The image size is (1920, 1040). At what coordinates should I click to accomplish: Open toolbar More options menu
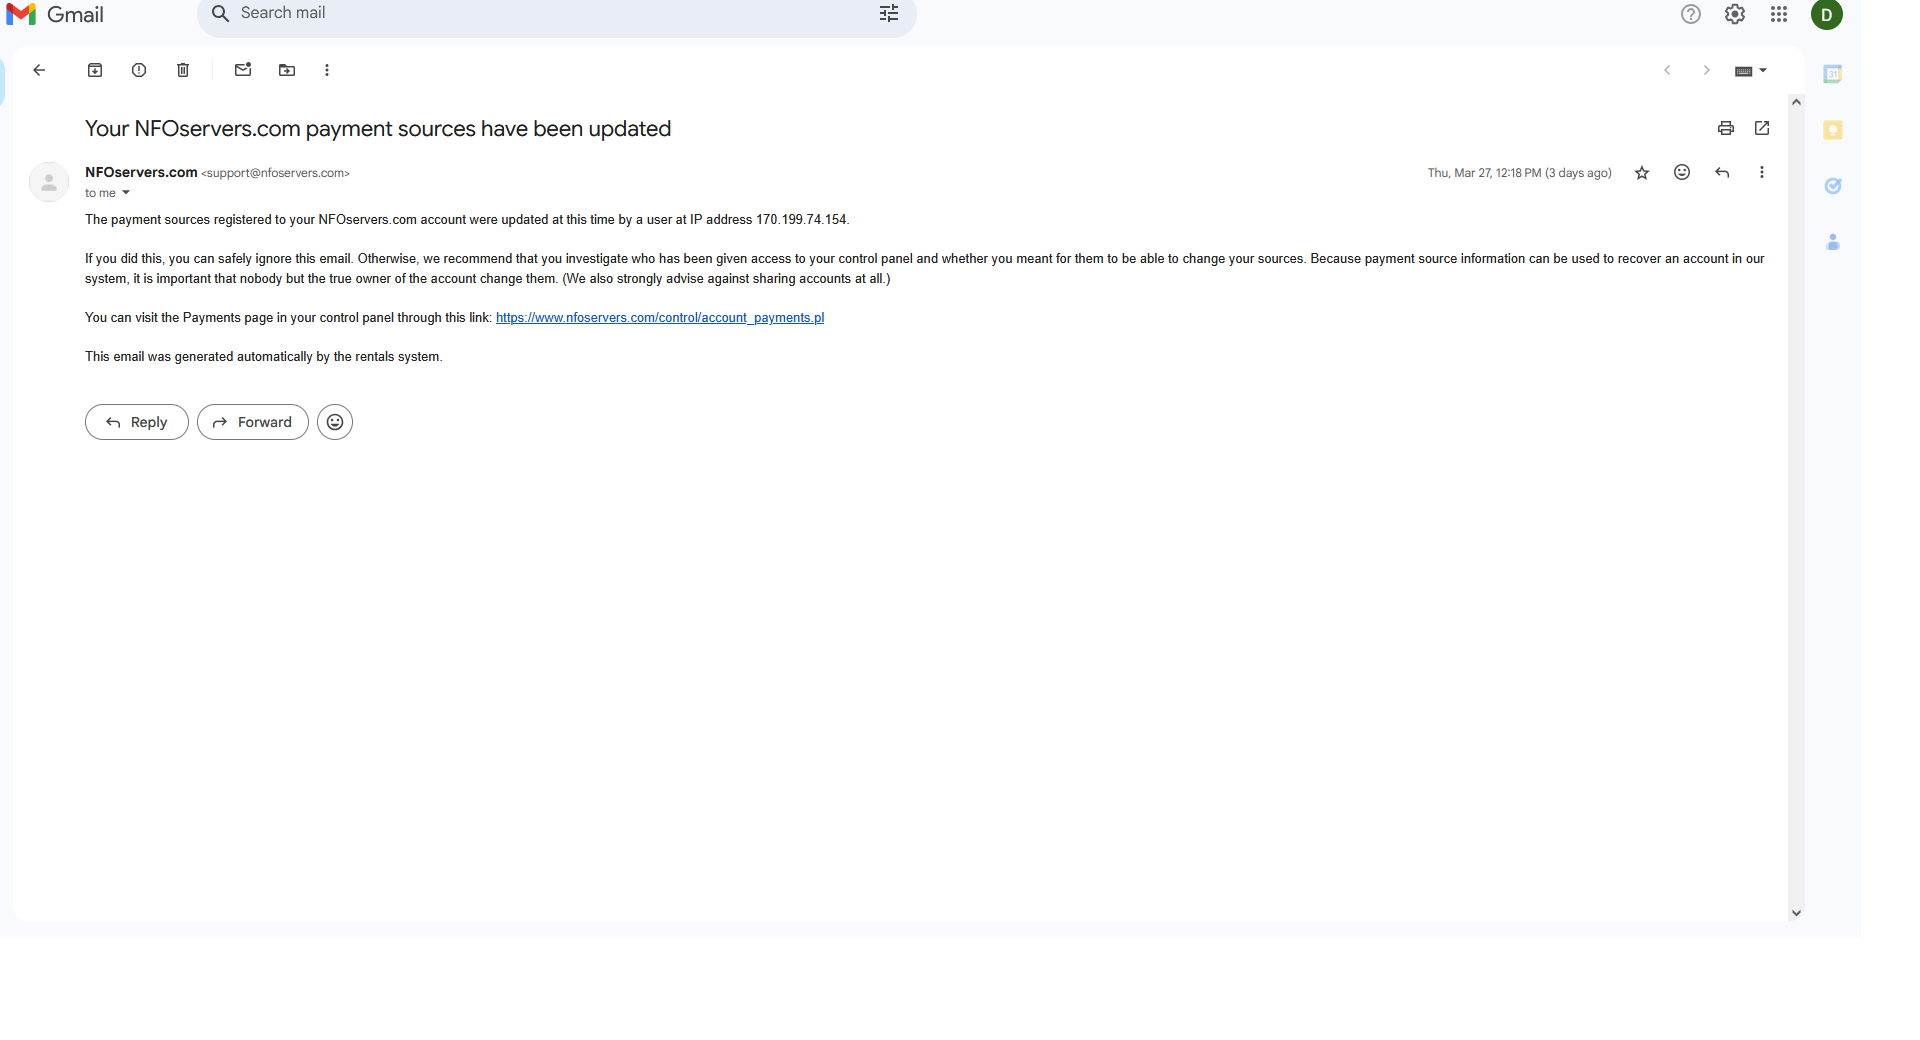(327, 70)
